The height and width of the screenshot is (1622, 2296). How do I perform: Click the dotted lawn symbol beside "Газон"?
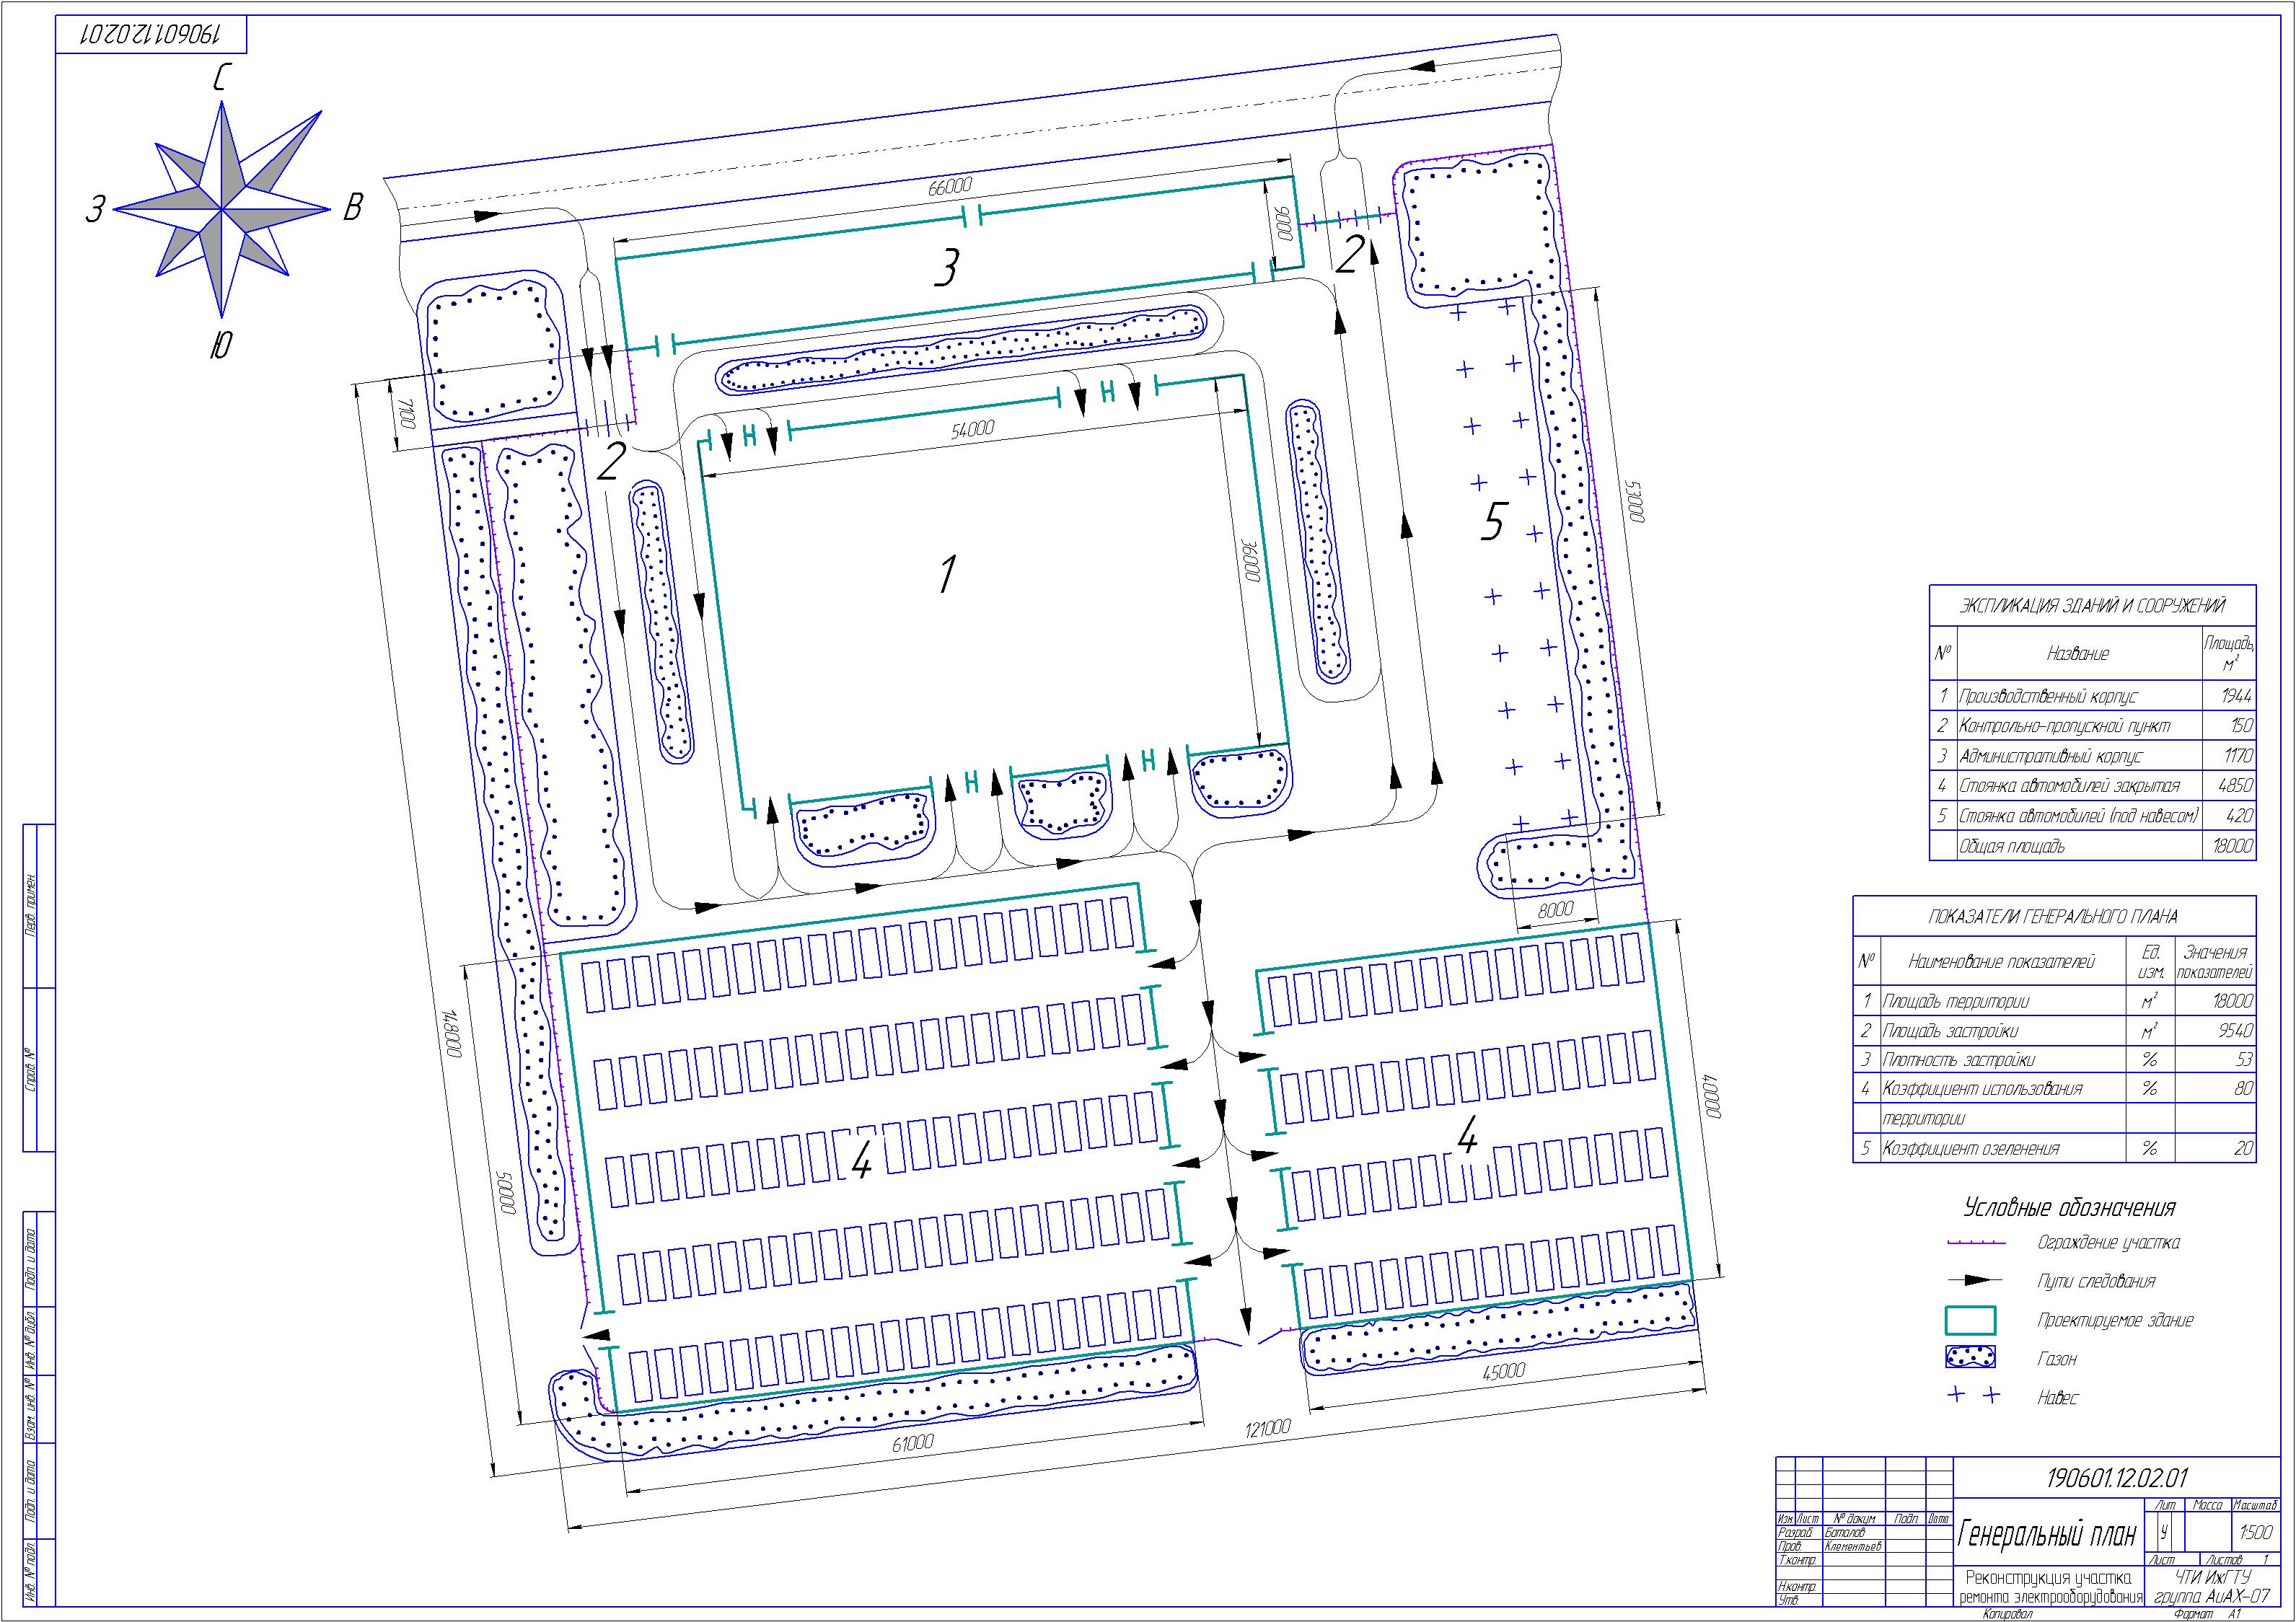coord(1970,1358)
